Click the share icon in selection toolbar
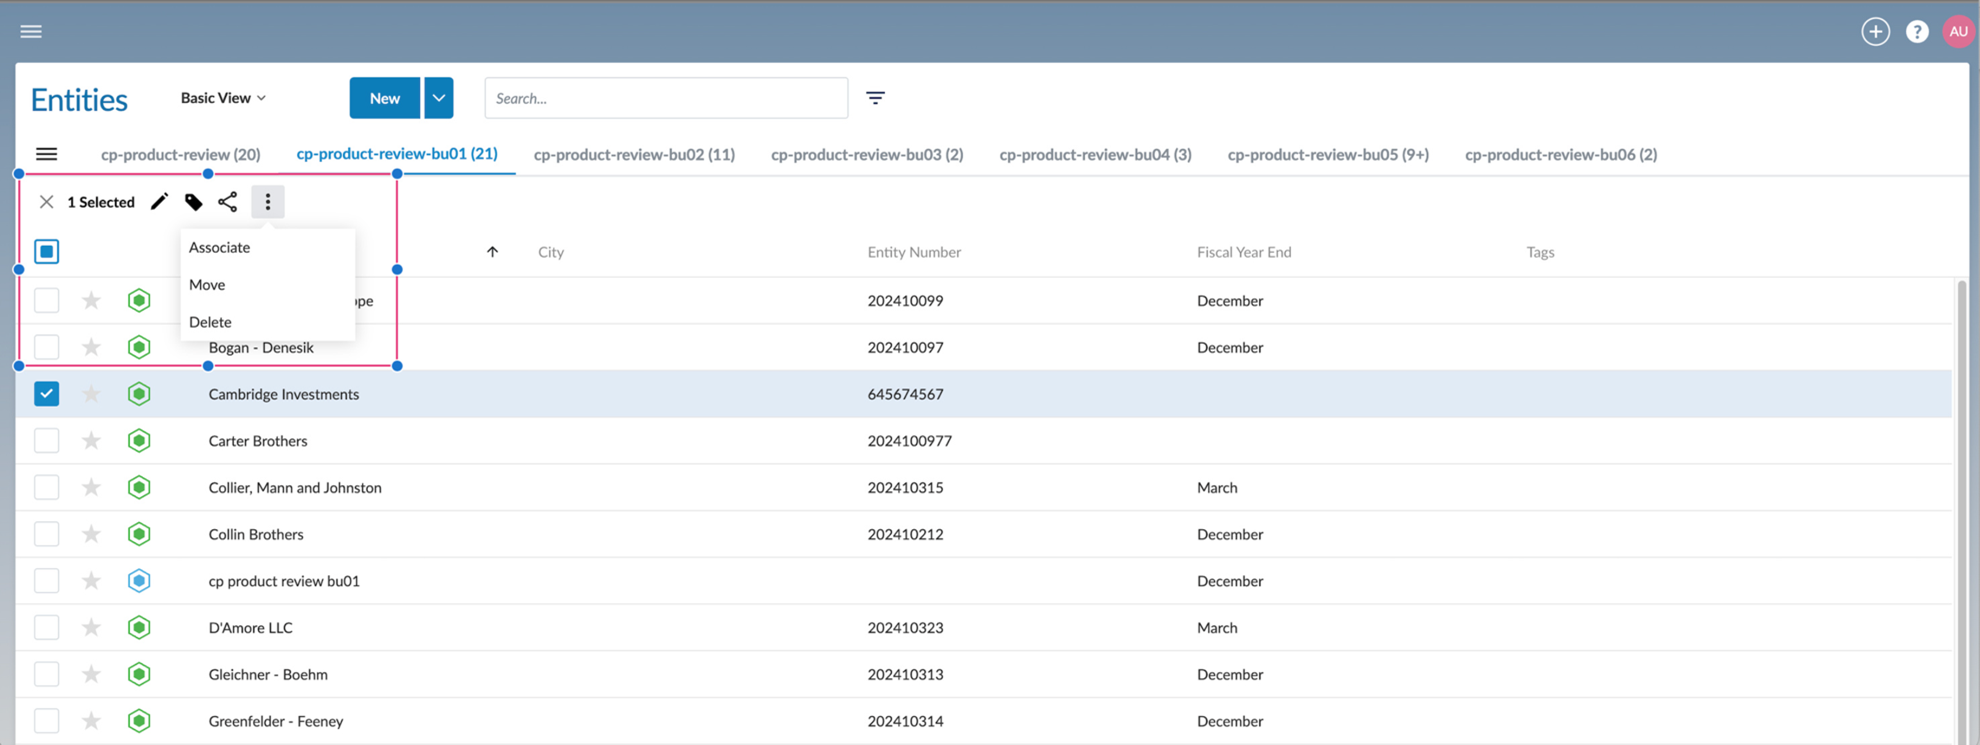The image size is (1980, 745). coord(228,202)
